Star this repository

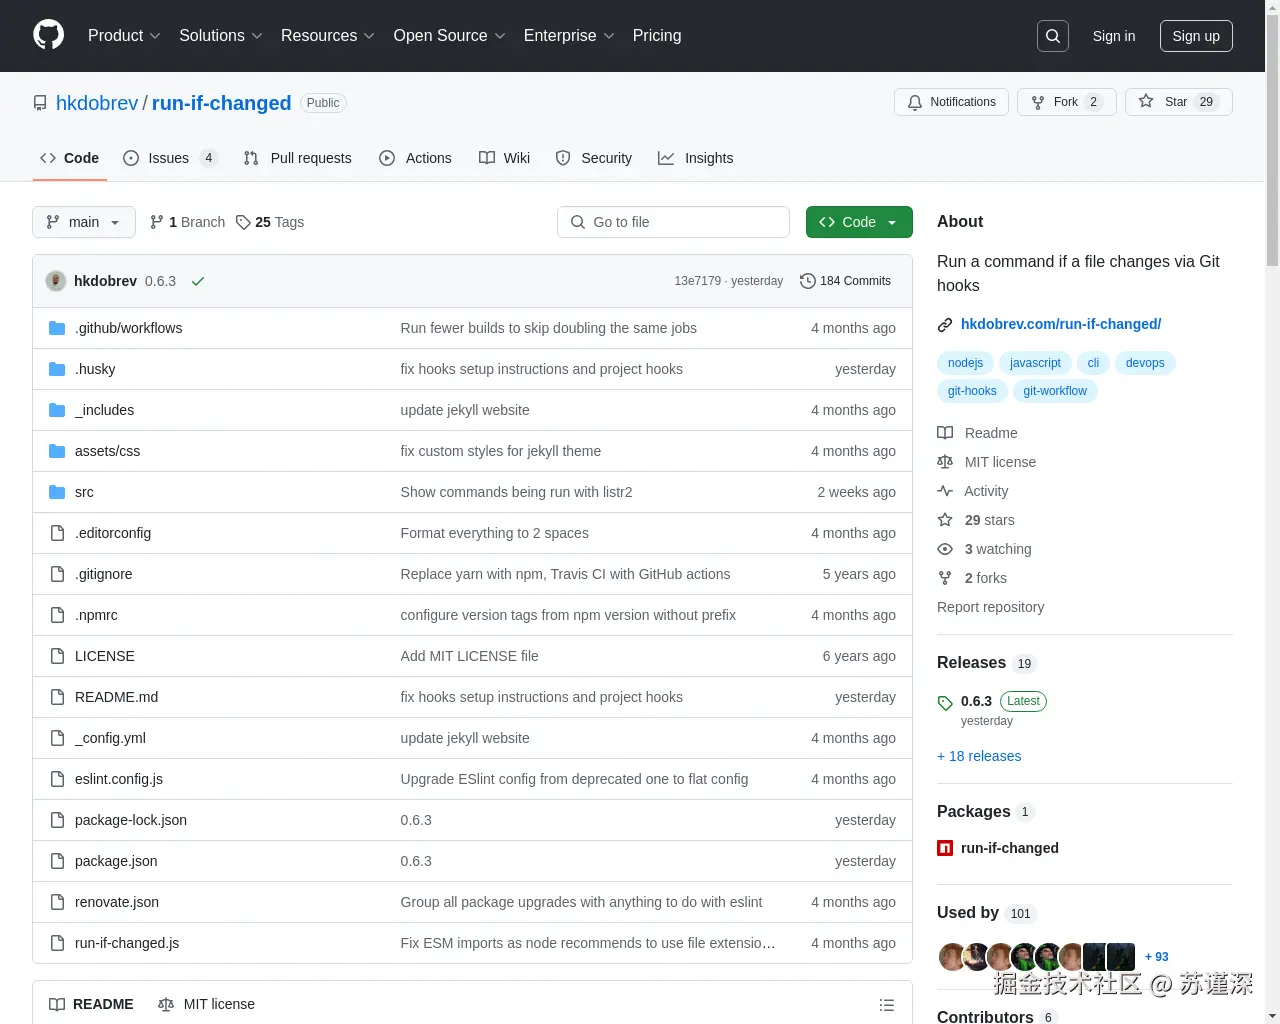[x=1179, y=102]
